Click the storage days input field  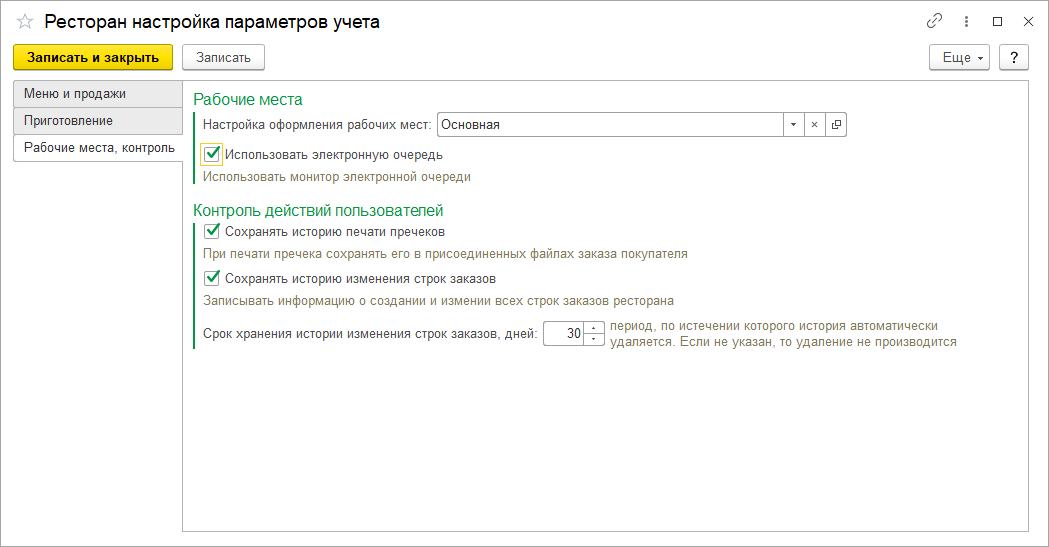coord(564,334)
